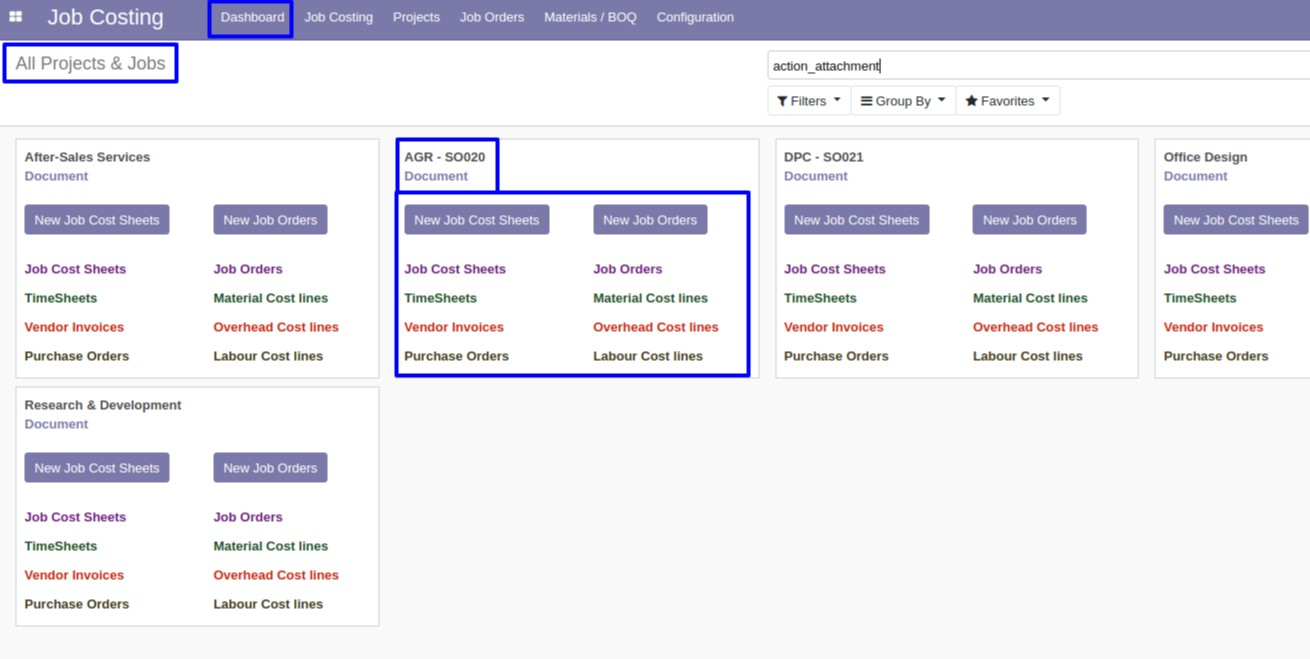
Task: Open the apps grid menu icon
Action: coord(15,17)
